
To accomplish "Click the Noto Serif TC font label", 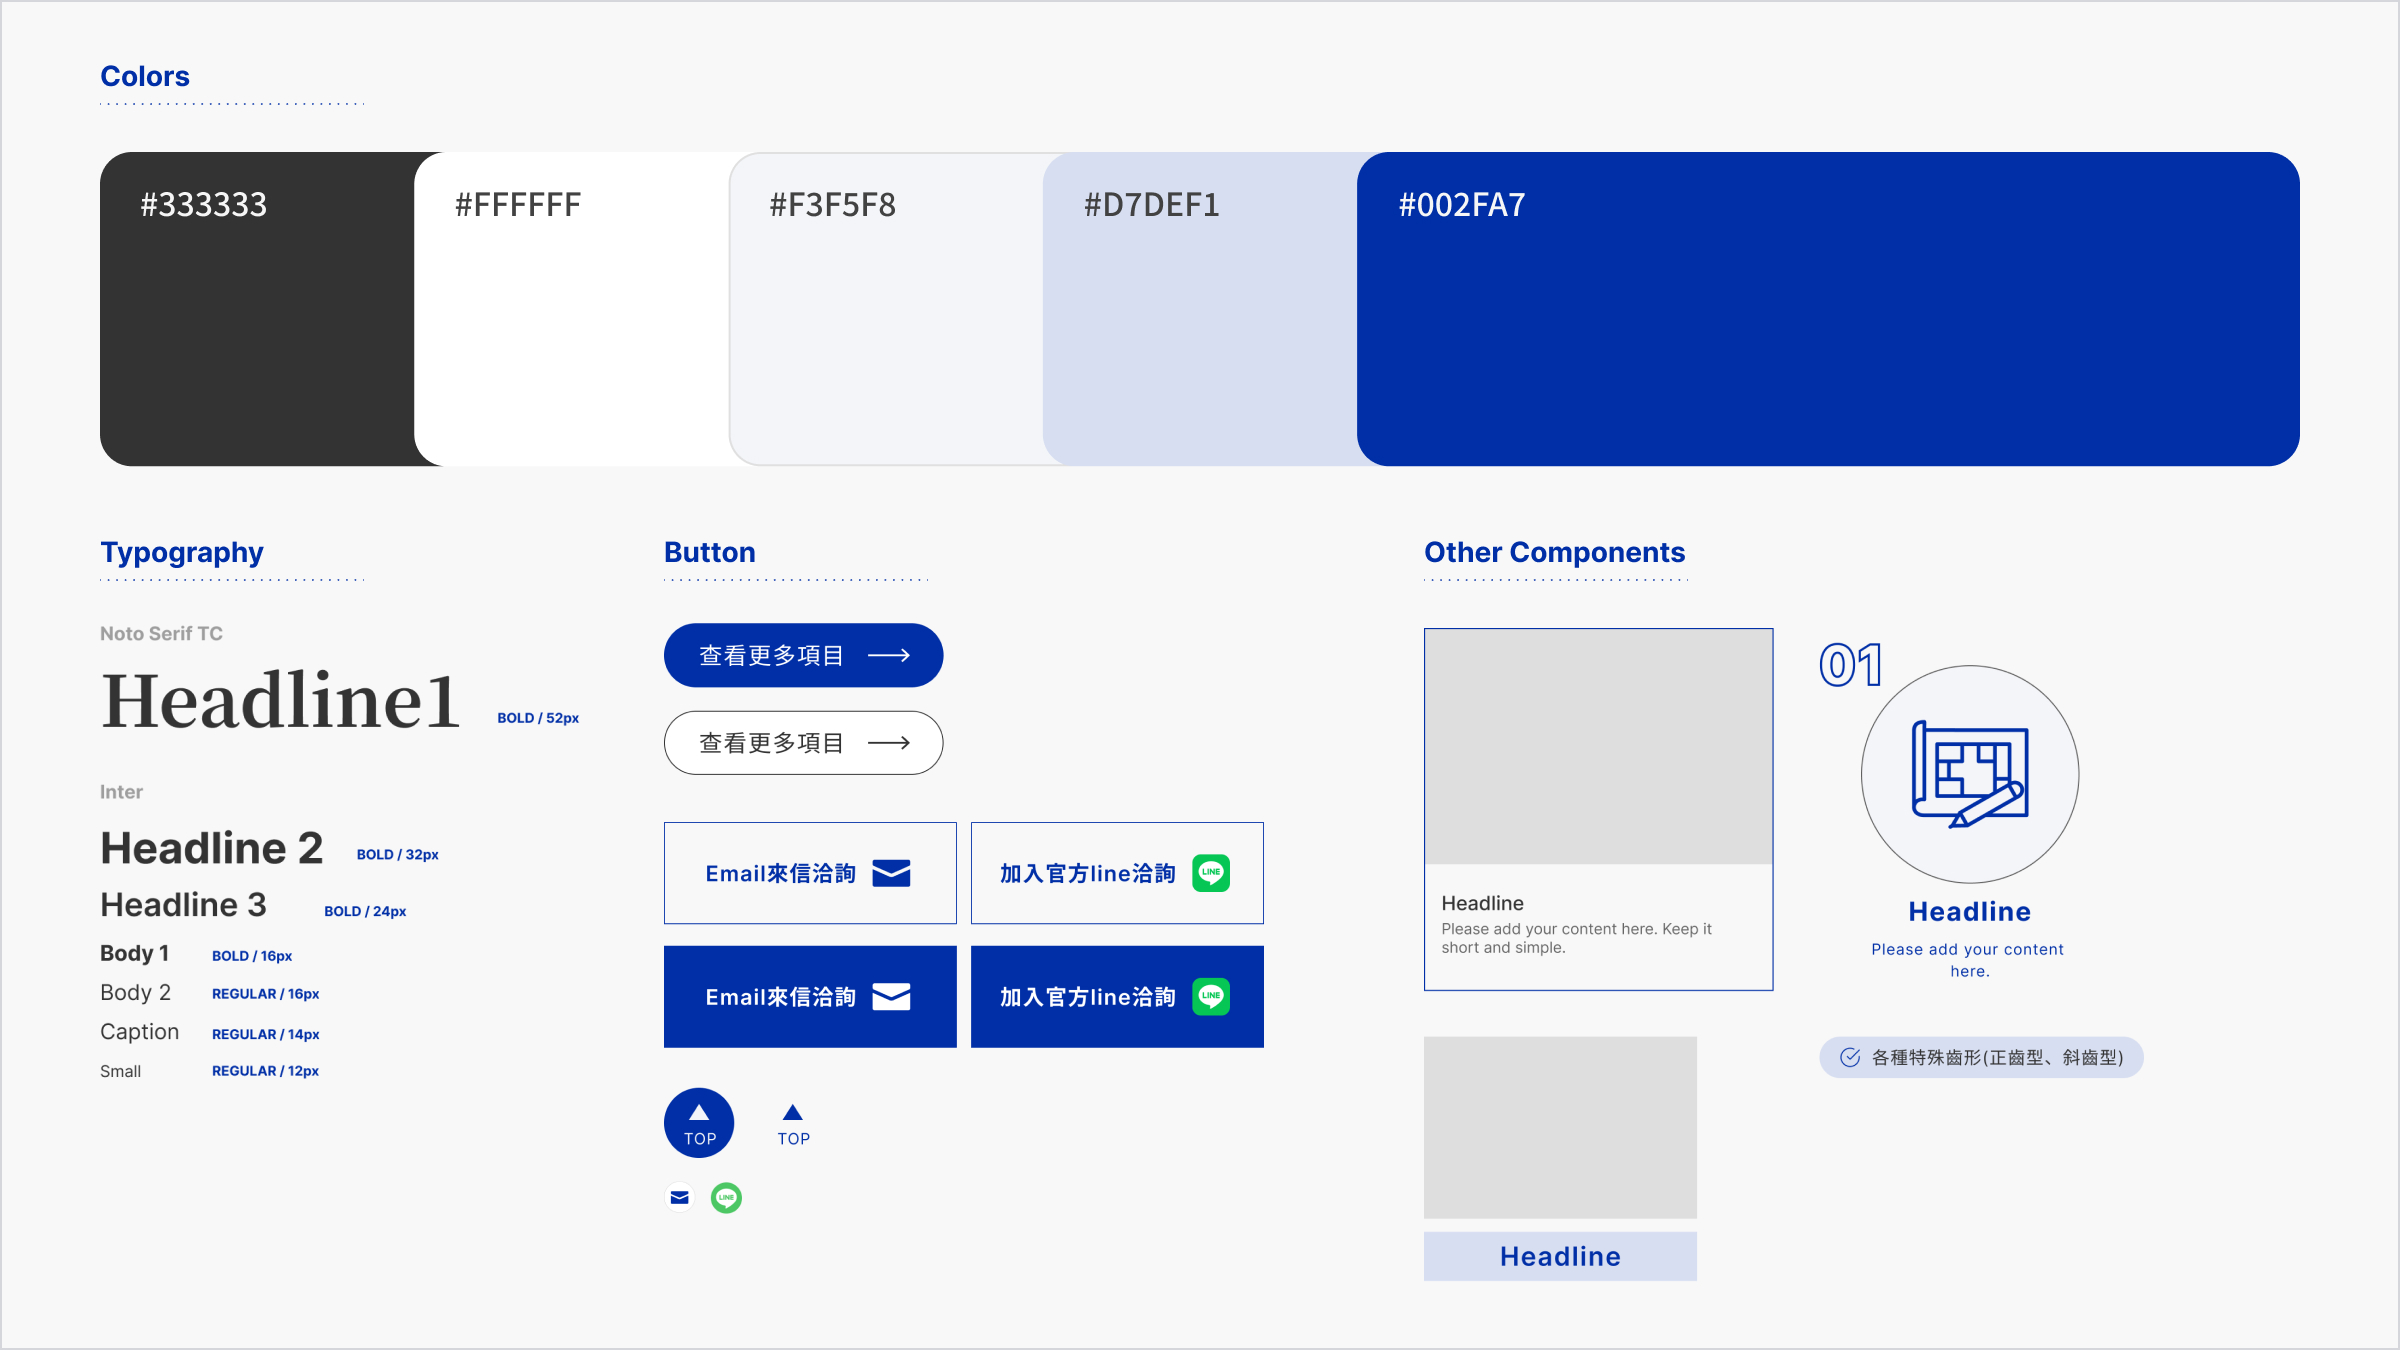I will 161,633.
